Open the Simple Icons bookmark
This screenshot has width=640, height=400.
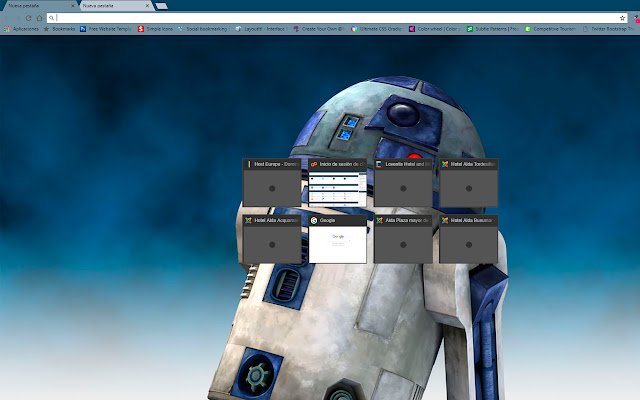155,29
